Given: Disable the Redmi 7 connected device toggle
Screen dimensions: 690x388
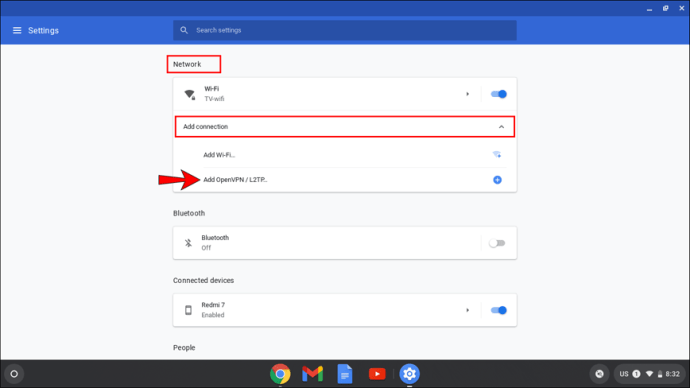Looking at the screenshot, I should tap(499, 310).
